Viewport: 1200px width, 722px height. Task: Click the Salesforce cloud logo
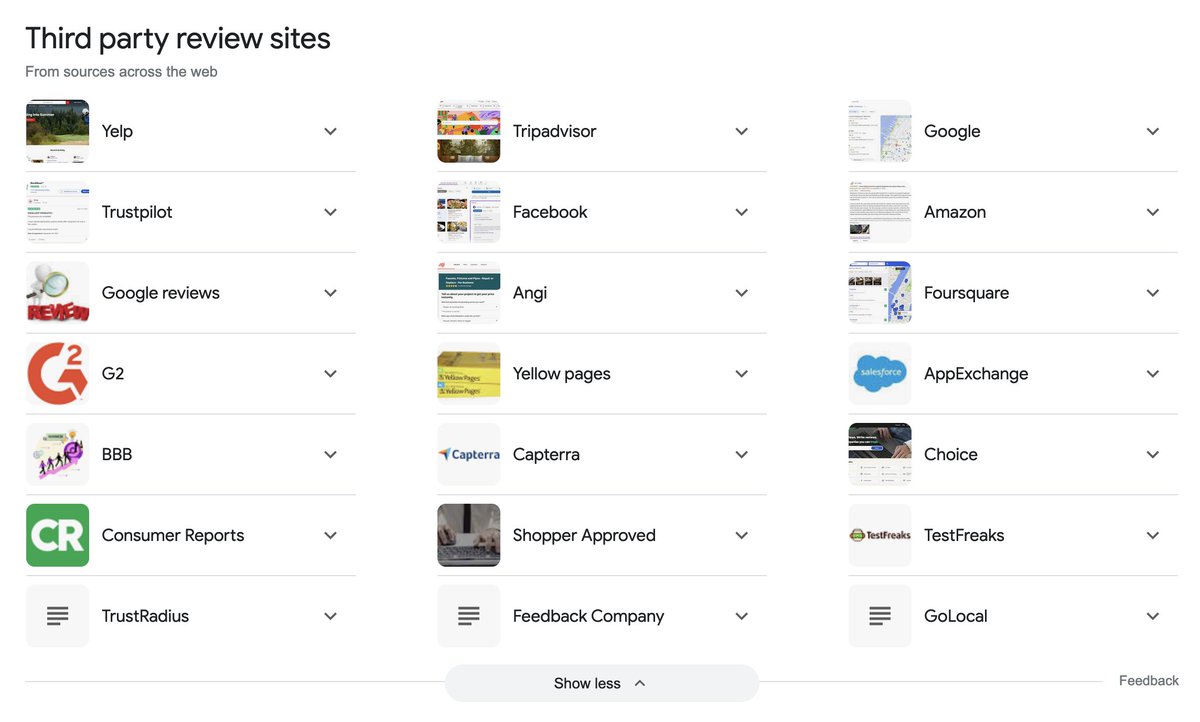[880, 374]
